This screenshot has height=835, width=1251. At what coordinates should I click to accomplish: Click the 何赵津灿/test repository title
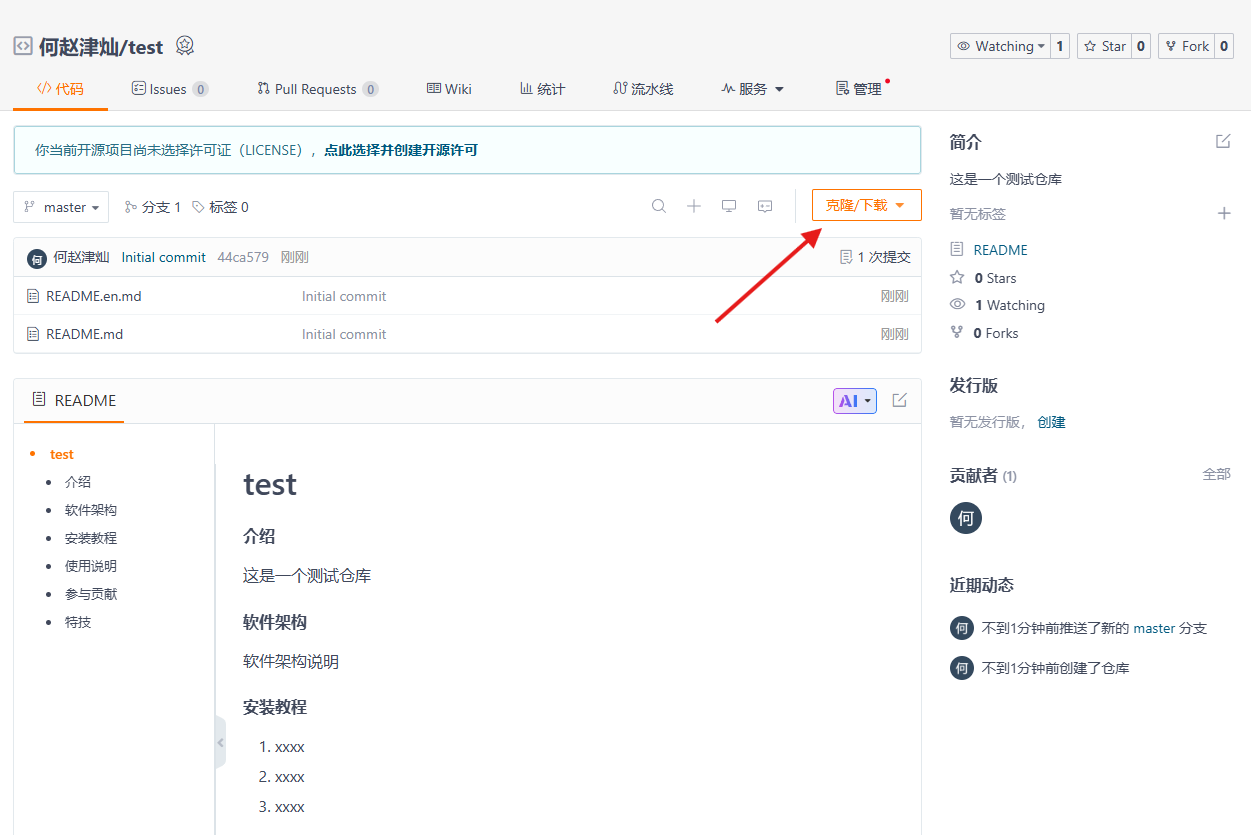(101, 46)
